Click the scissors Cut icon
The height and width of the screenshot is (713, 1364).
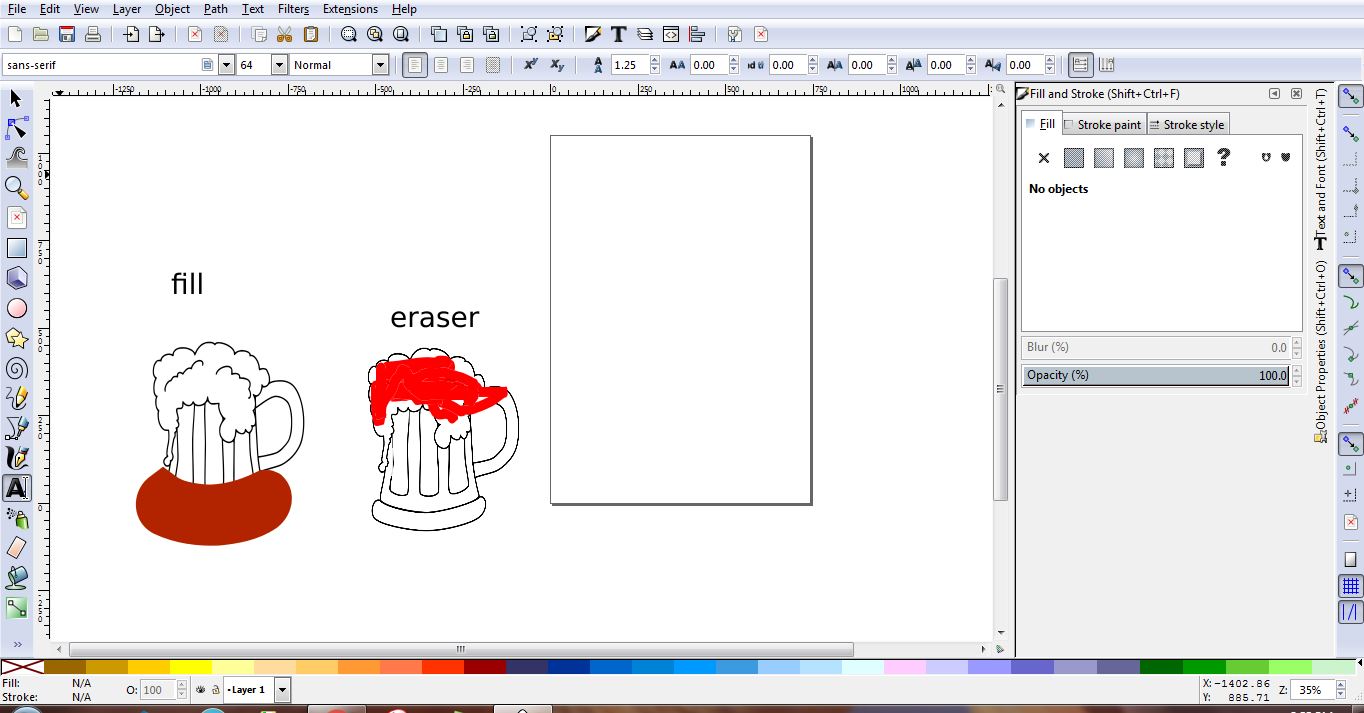(284, 34)
